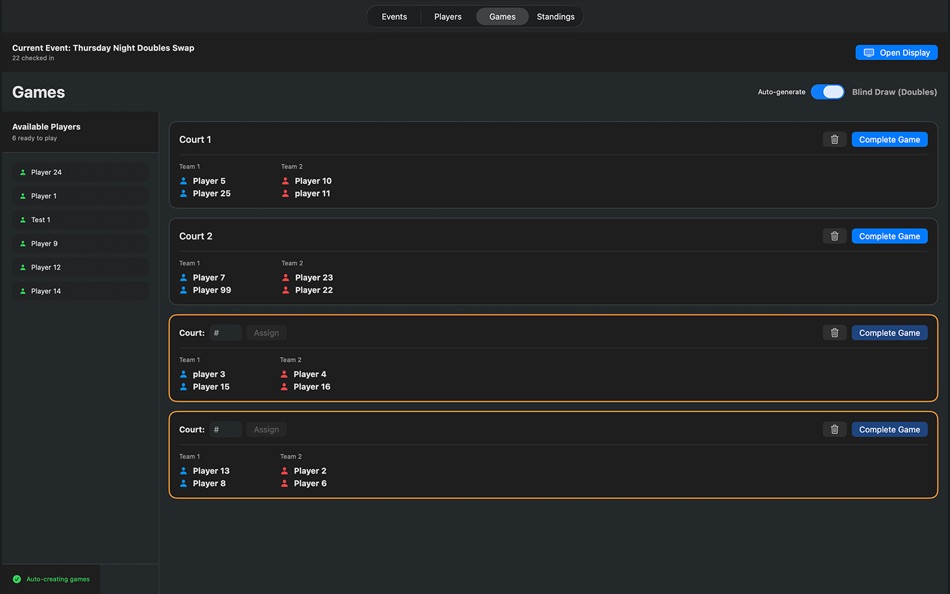Screen dimensions: 950x594
Task: Click the red person icon beside Player 16
Action: (x=284, y=387)
